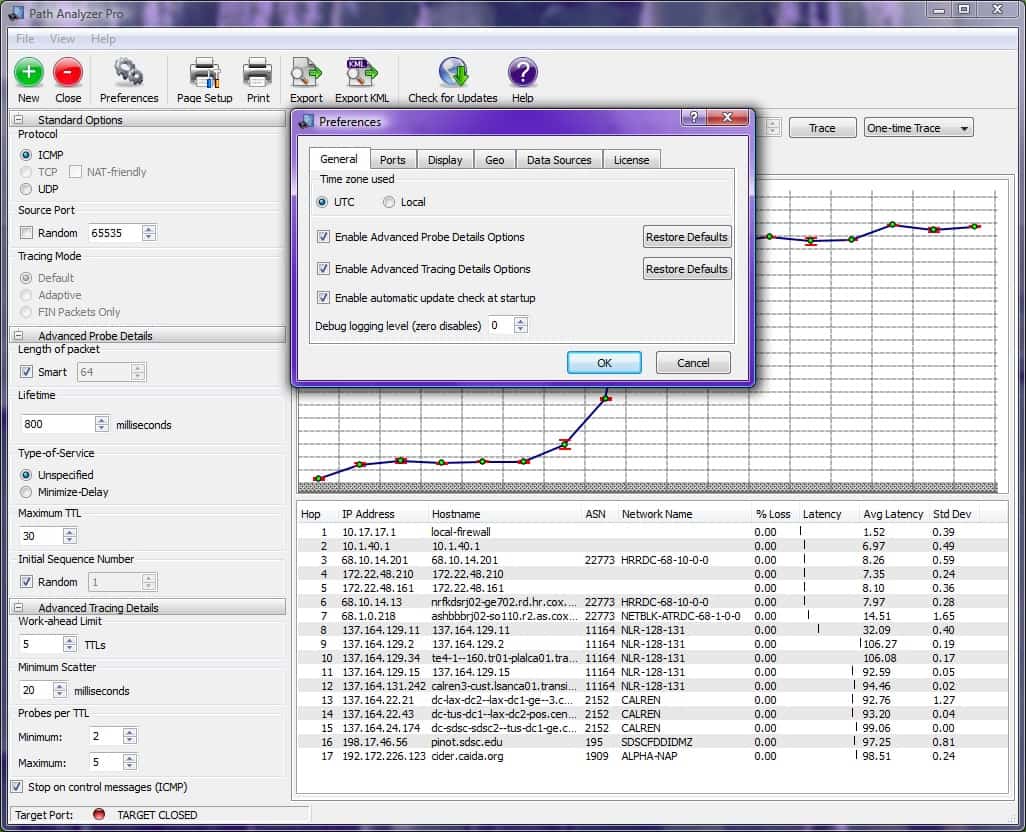Click the Check for Updates globe icon
The height and width of the screenshot is (832, 1026).
(453, 72)
